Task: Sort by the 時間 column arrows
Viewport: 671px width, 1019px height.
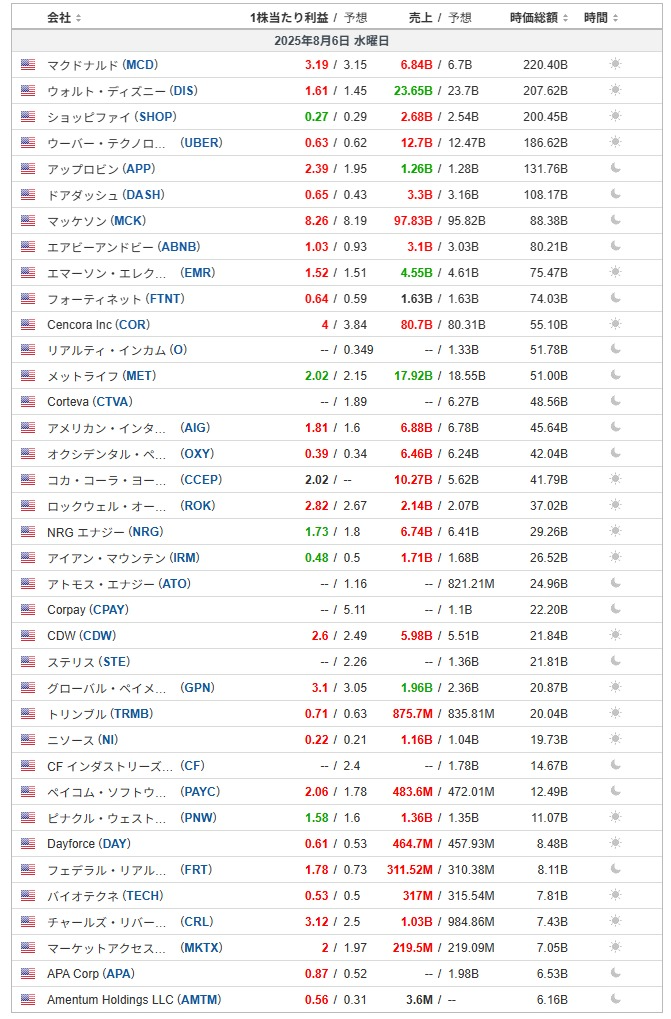Action: coord(615,18)
